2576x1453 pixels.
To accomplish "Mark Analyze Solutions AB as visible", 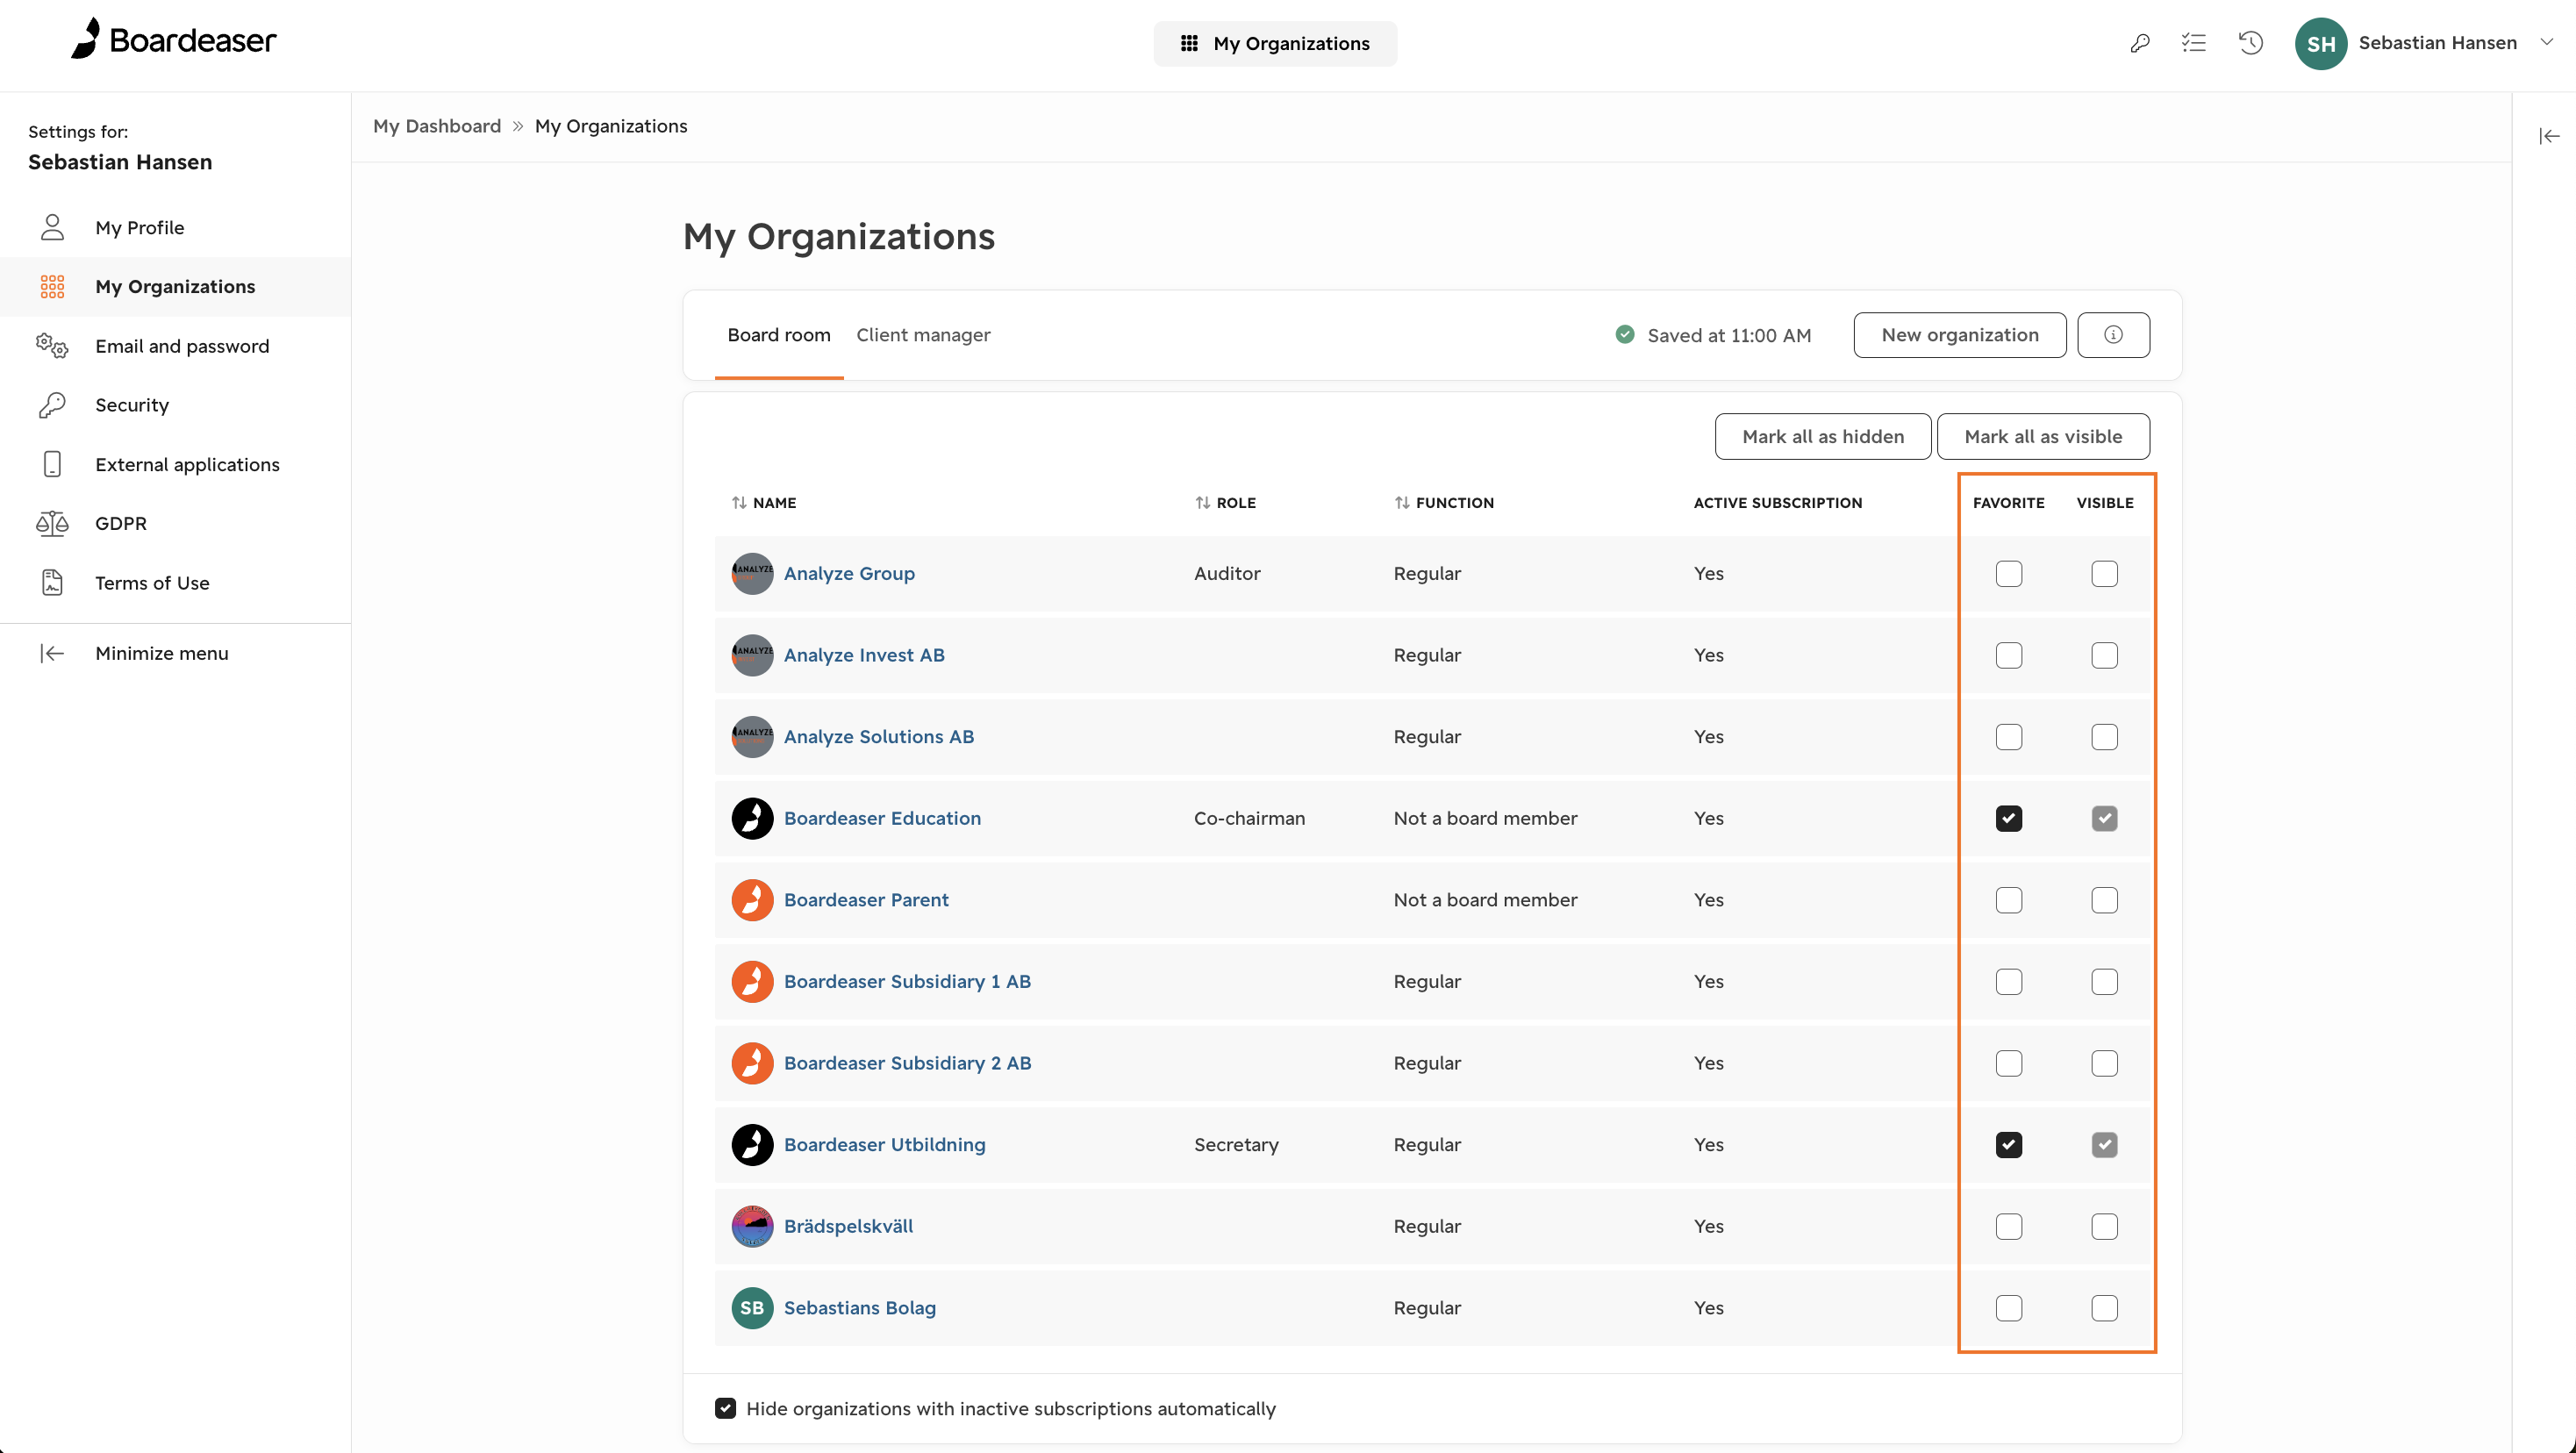I will 2104,737.
